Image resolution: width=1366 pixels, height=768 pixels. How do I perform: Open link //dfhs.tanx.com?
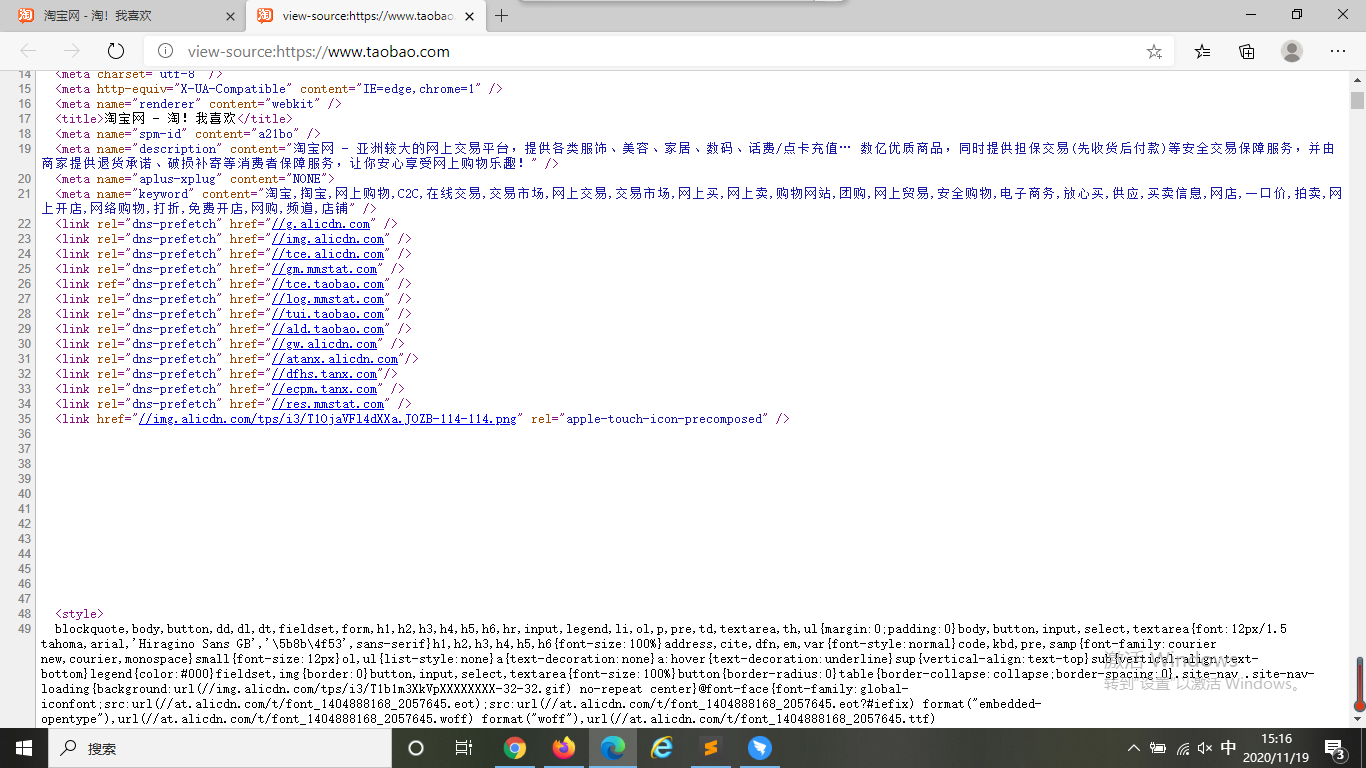pyautogui.click(x=325, y=374)
